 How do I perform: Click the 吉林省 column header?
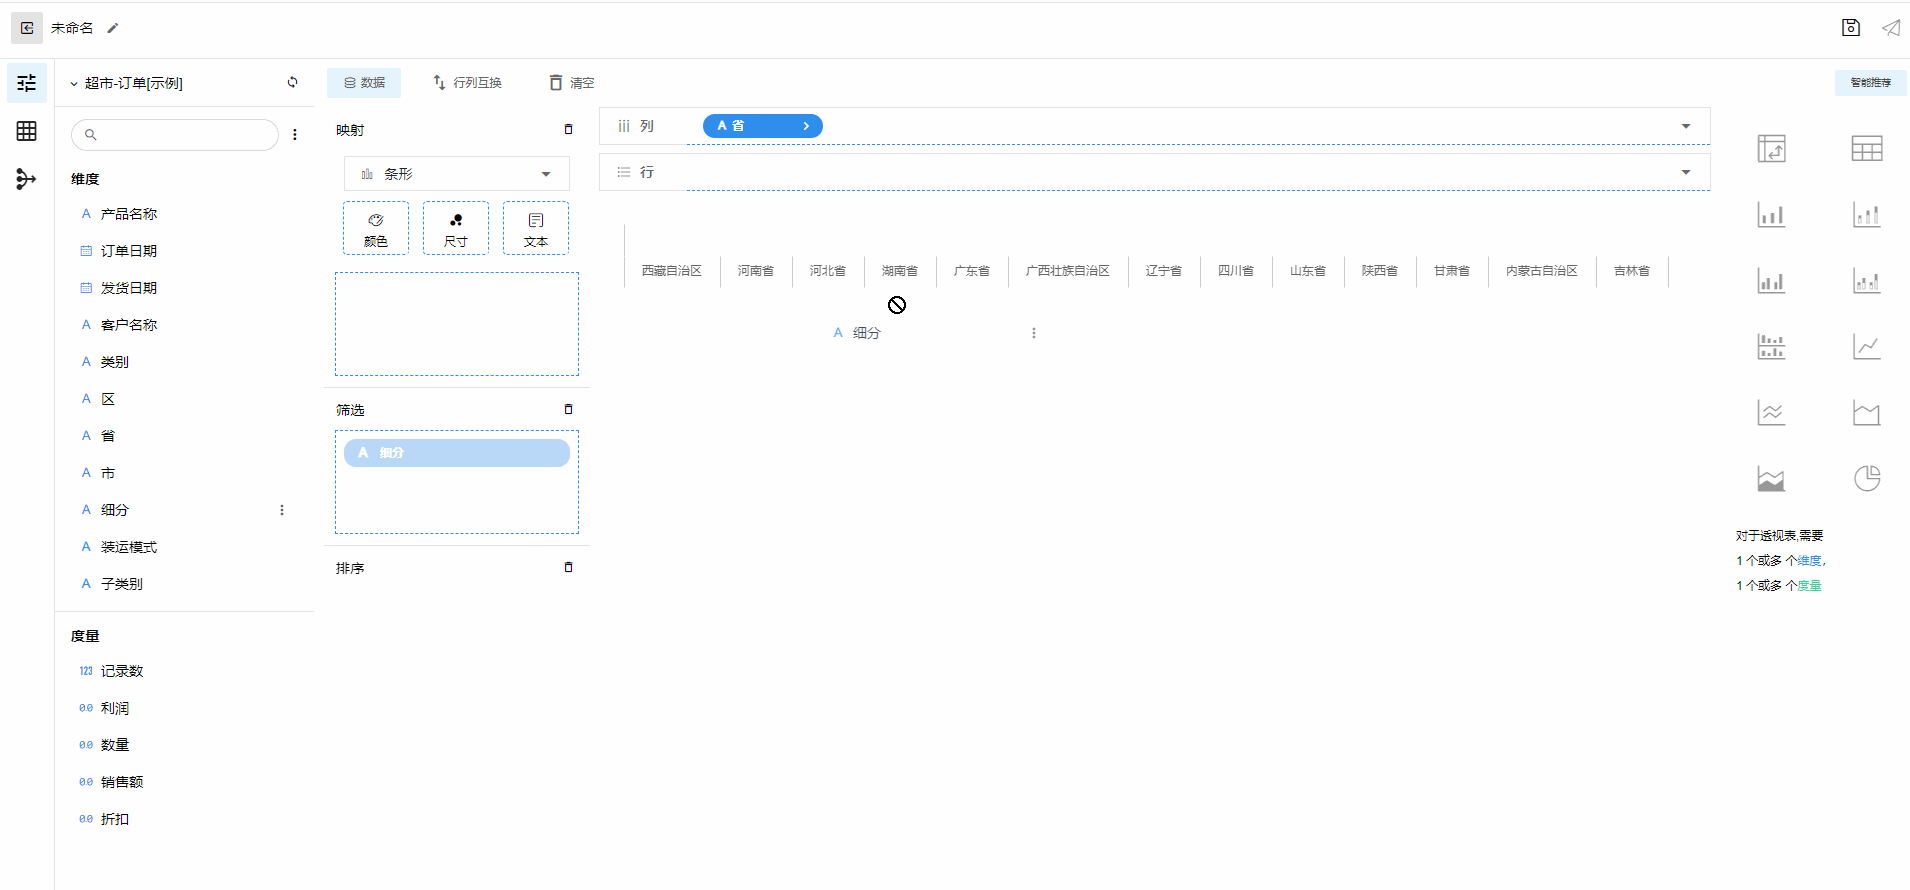point(1632,271)
